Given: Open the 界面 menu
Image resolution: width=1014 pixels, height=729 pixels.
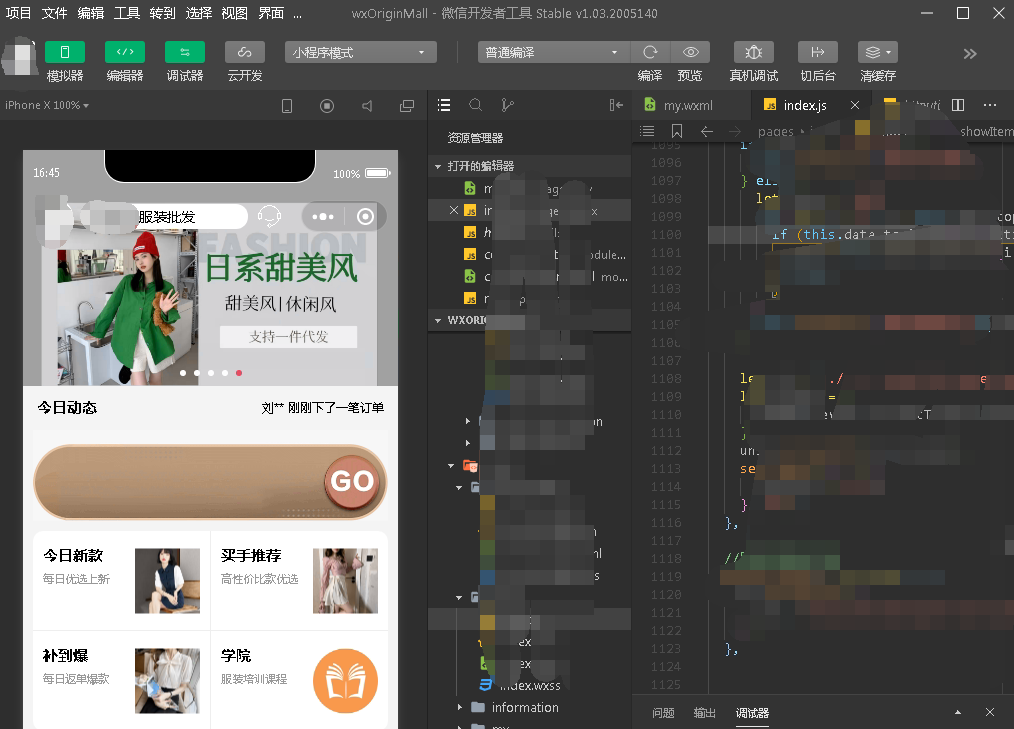Looking at the screenshot, I should [271, 13].
